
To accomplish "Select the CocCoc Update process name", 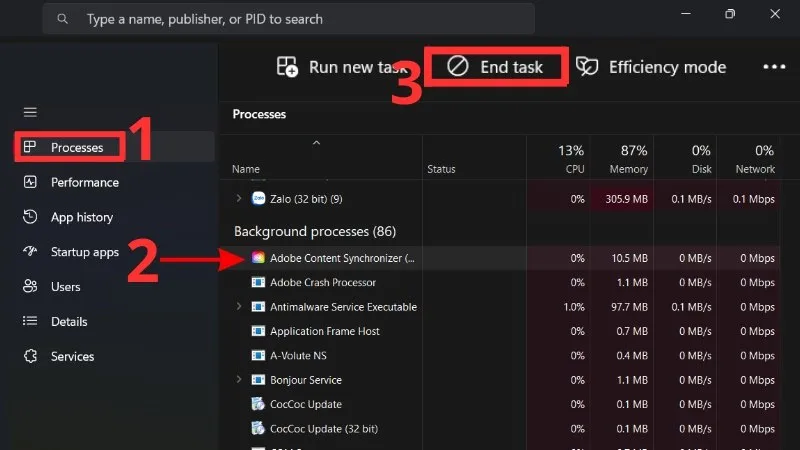I will [x=306, y=404].
